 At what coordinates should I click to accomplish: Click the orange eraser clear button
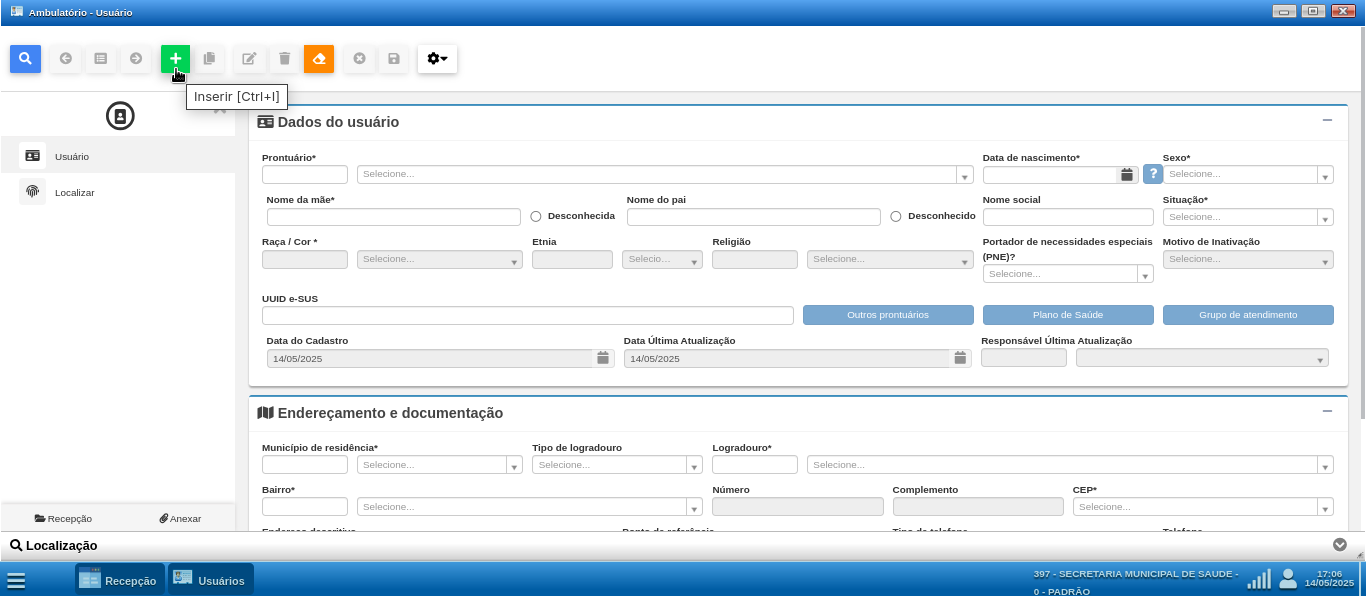(x=319, y=59)
